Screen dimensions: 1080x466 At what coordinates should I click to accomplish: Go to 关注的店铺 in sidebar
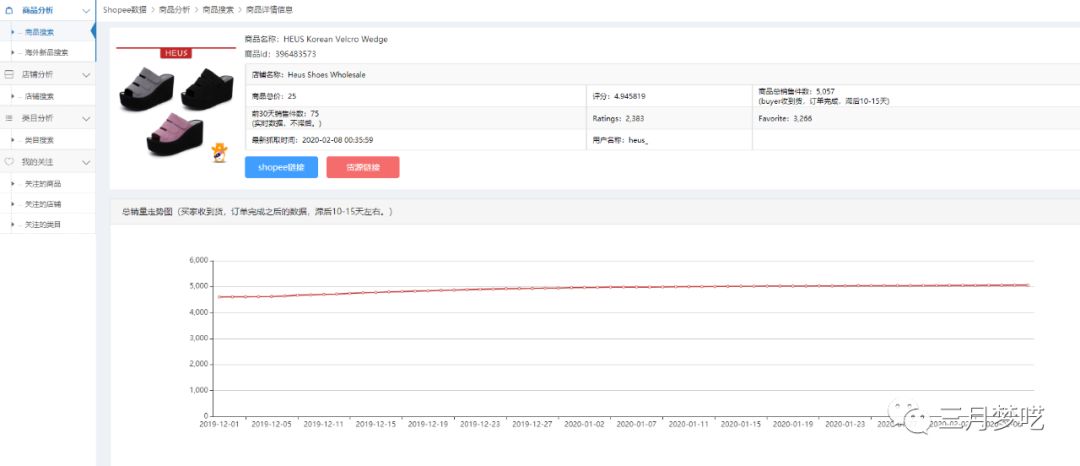click(x=42, y=204)
